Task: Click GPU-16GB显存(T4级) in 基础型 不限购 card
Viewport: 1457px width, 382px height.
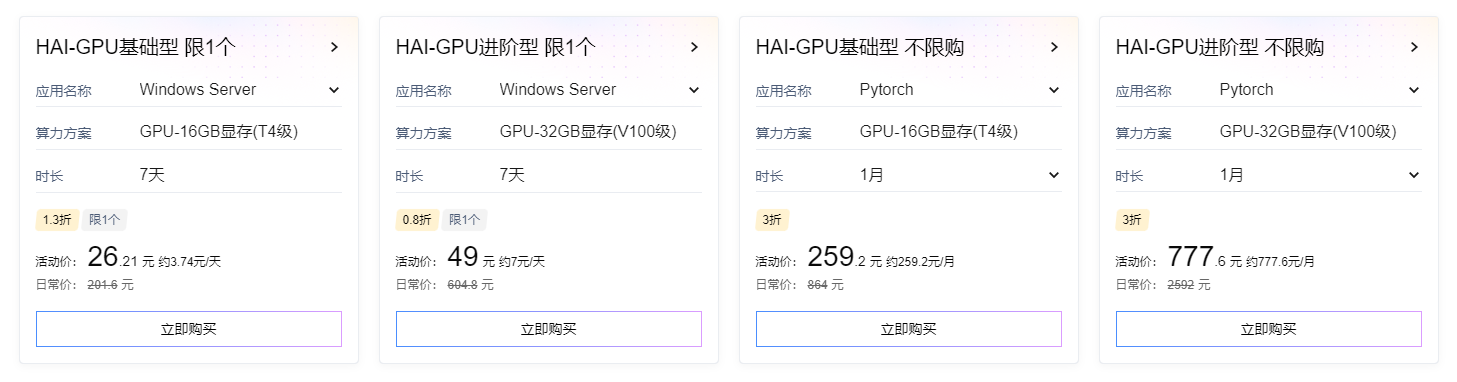Action: click(939, 132)
